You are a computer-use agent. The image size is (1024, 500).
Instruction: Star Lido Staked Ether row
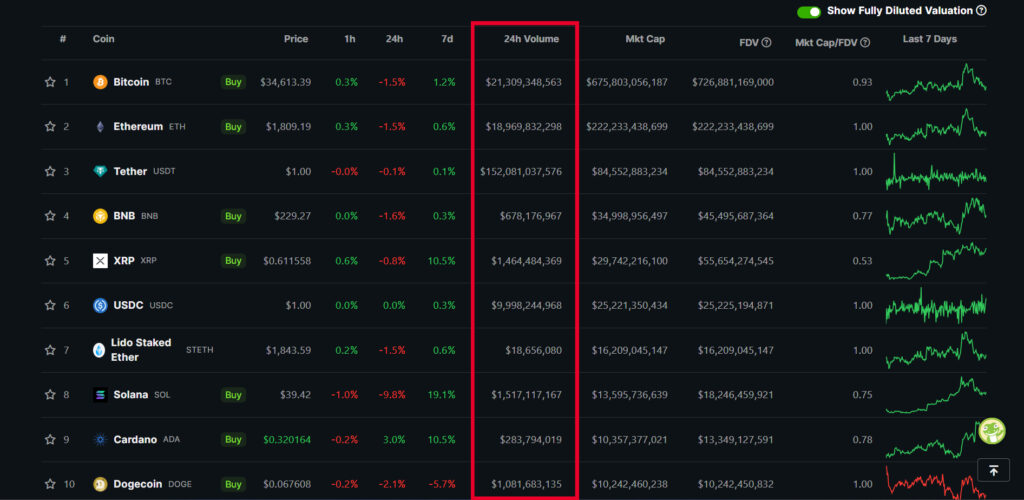[50, 351]
